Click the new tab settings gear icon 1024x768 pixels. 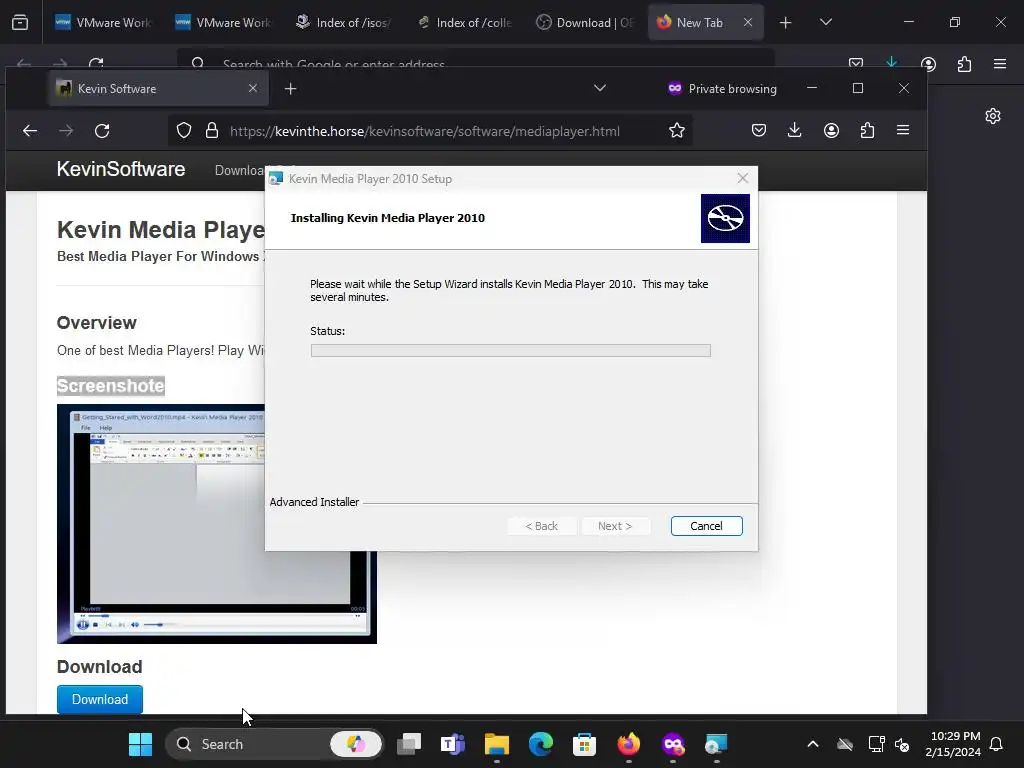coord(993,116)
